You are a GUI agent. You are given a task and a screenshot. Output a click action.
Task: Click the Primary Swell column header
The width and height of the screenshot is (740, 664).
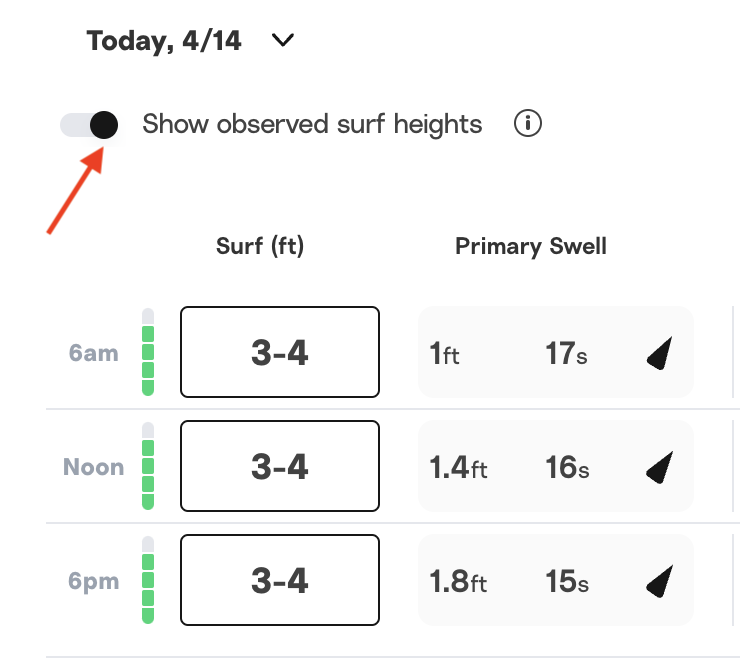click(x=531, y=246)
